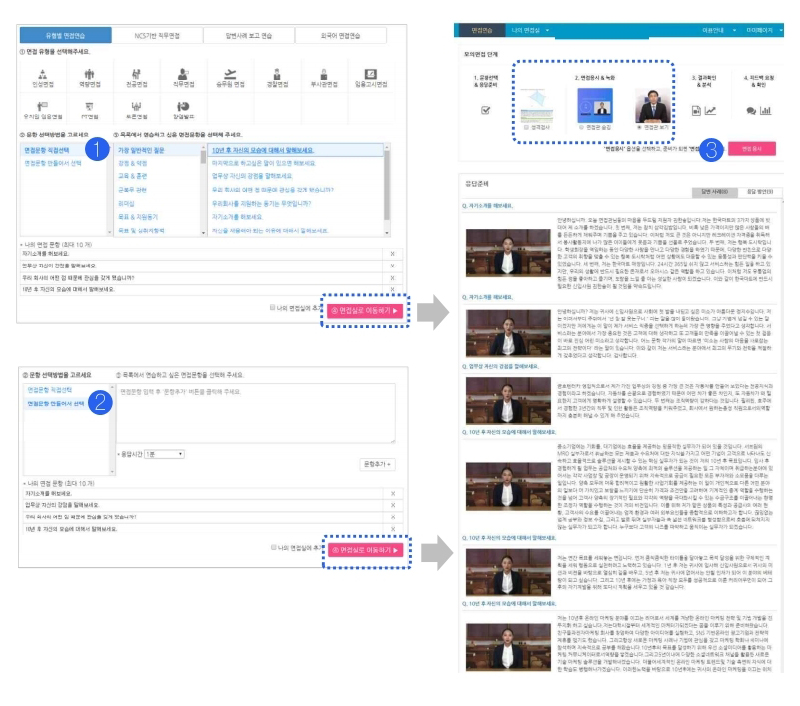
Task: Remove 자기소개를 해보세요 from upper question list
Action: click(392, 254)
